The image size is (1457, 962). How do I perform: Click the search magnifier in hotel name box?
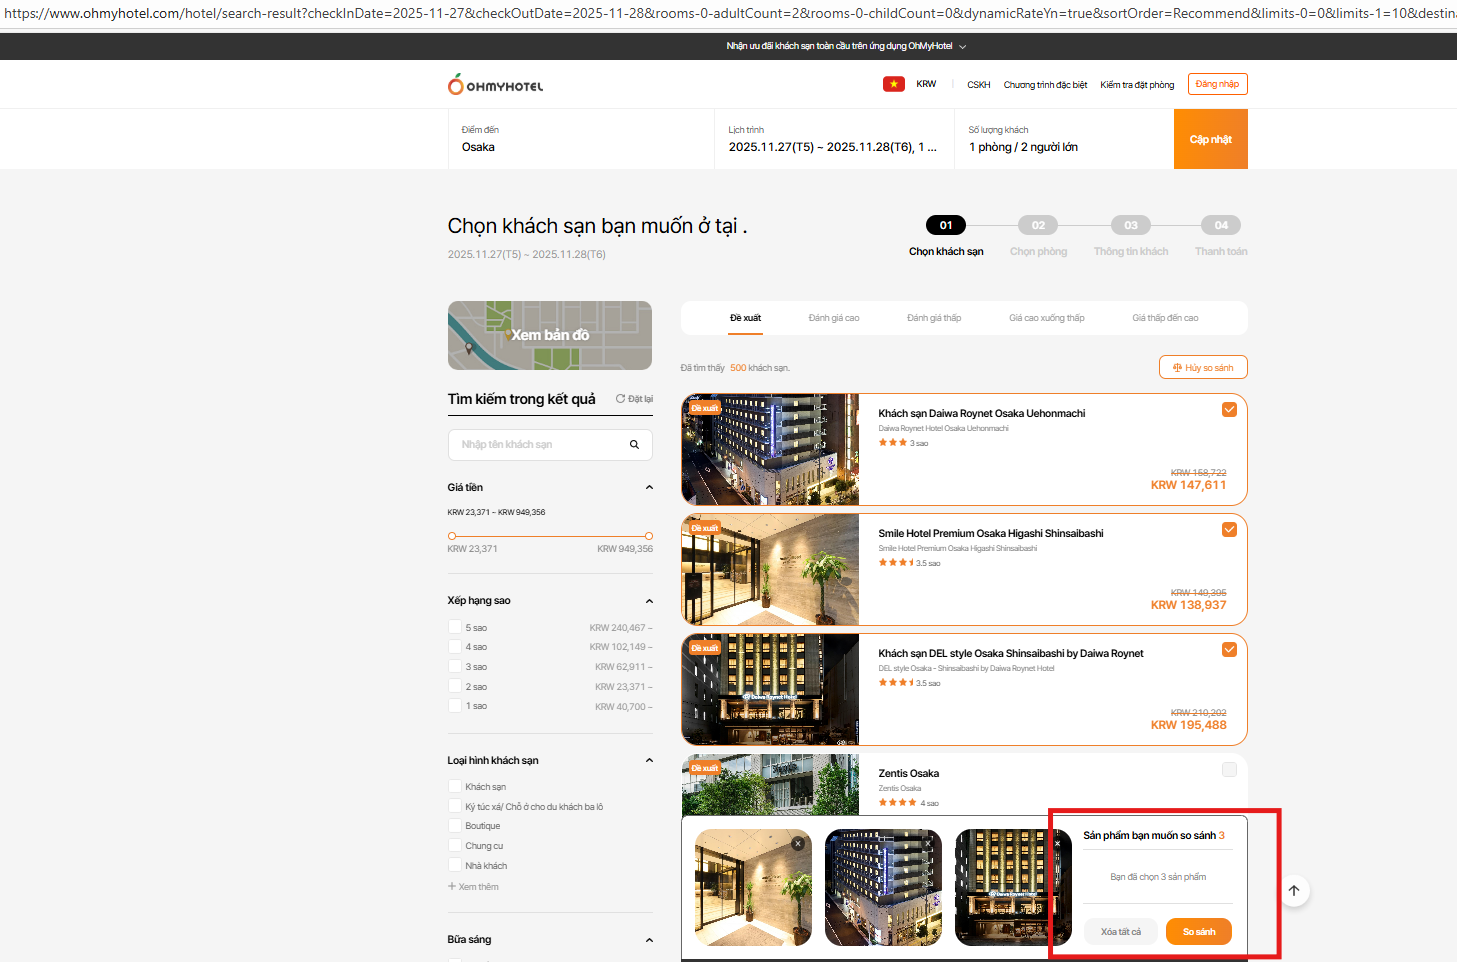(634, 445)
